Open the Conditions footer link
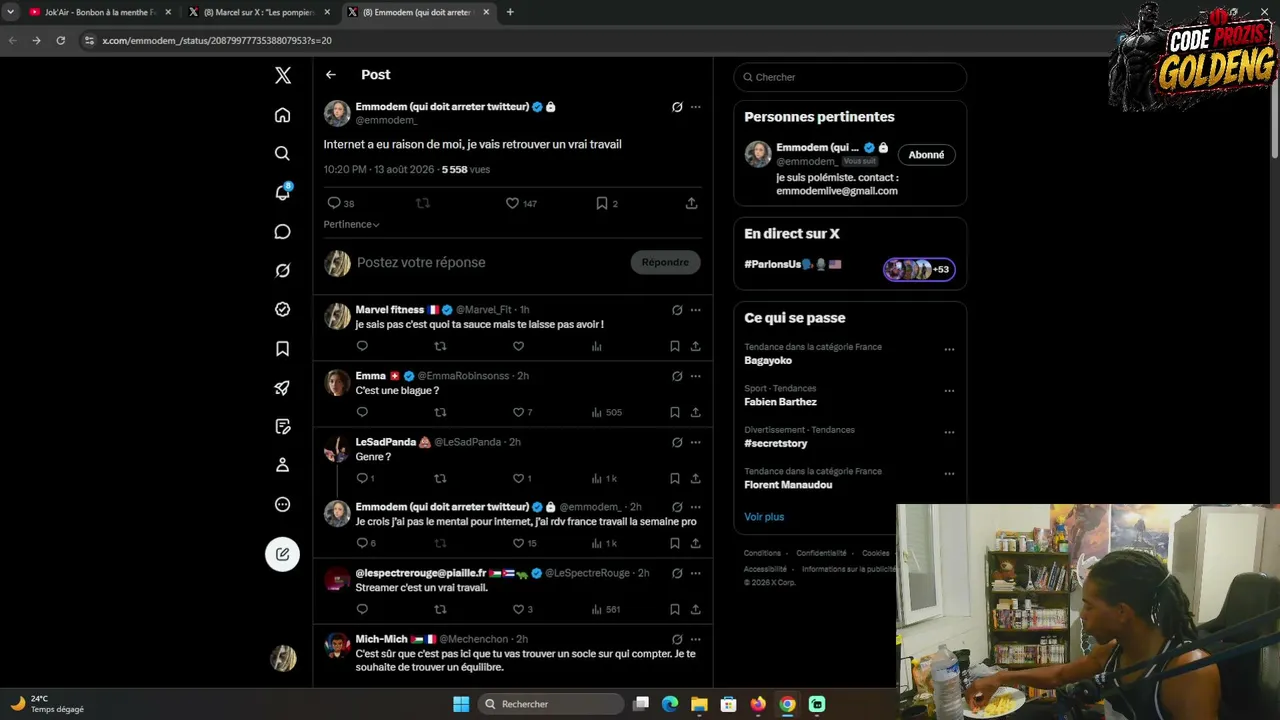 [762, 553]
